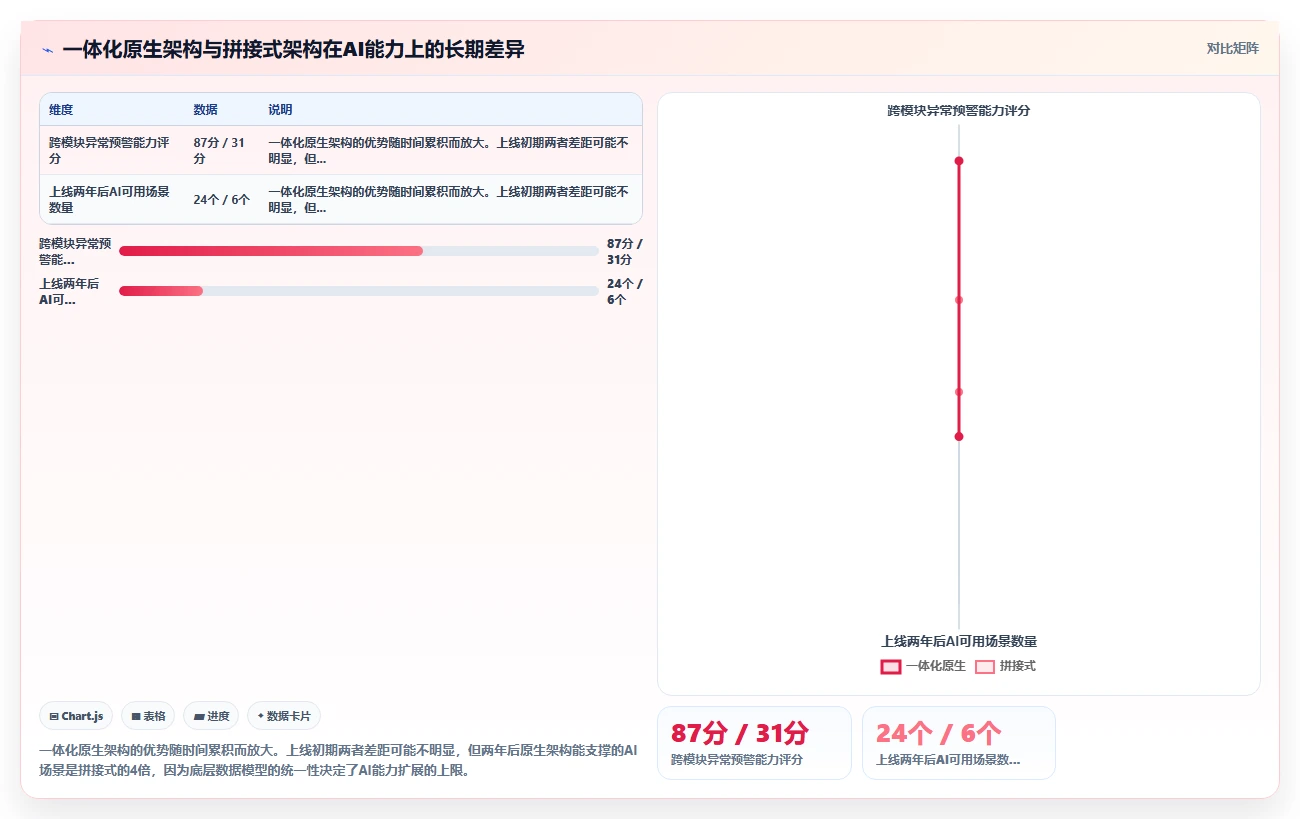Screen dimensions: 1300x819
Task: Click the 跨模块异常预警 progress bar
Action: click(359, 251)
